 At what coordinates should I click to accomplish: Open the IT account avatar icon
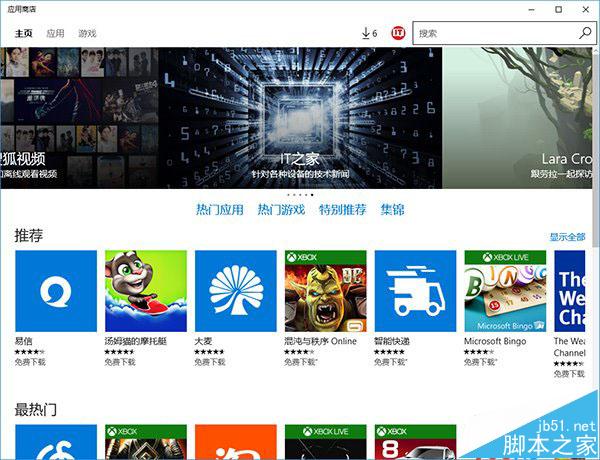tap(398, 33)
